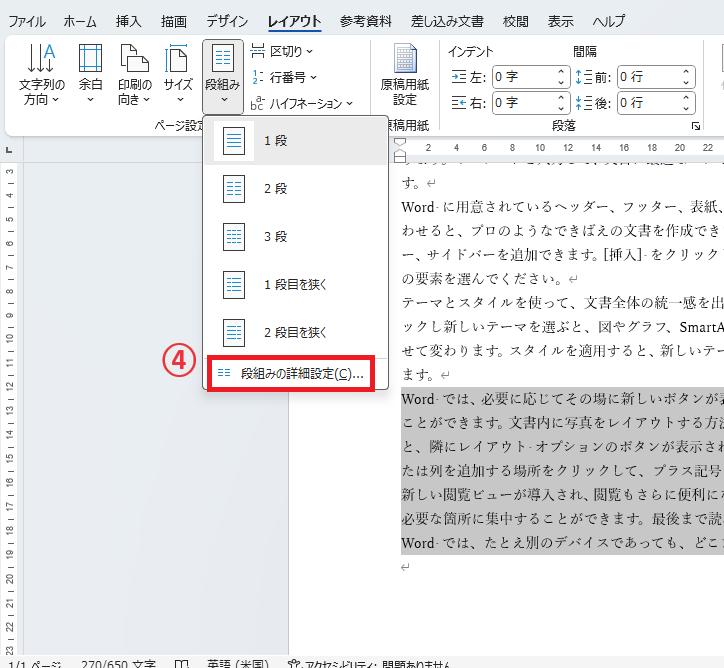
Task: Open the 印刷の向き orientation menu
Action: click(134, 75)
